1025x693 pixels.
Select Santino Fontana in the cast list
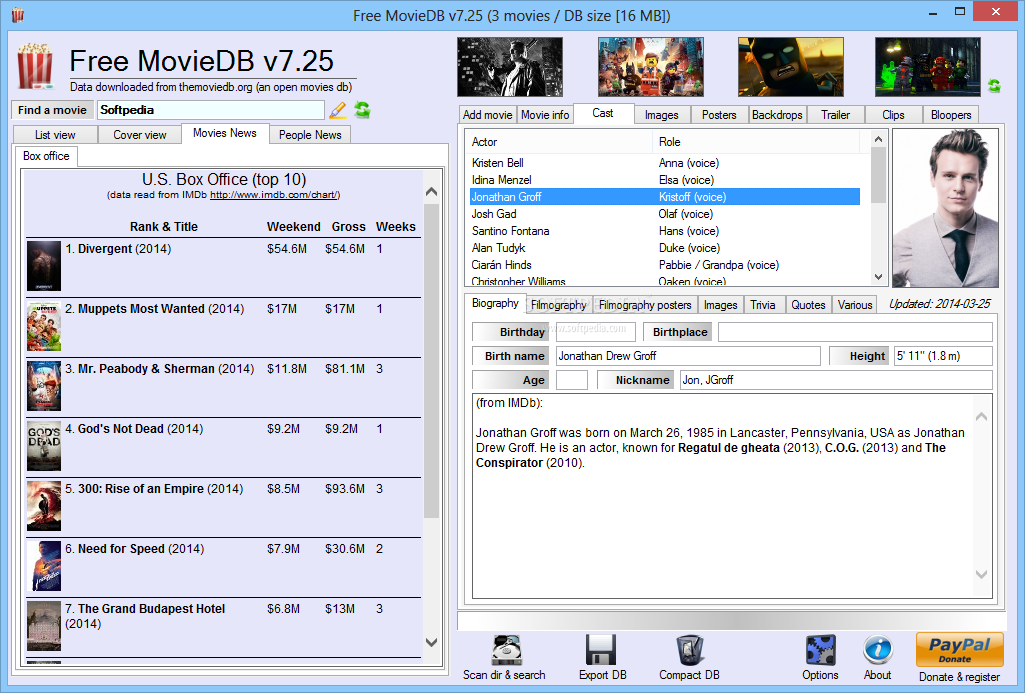(665, 231)
